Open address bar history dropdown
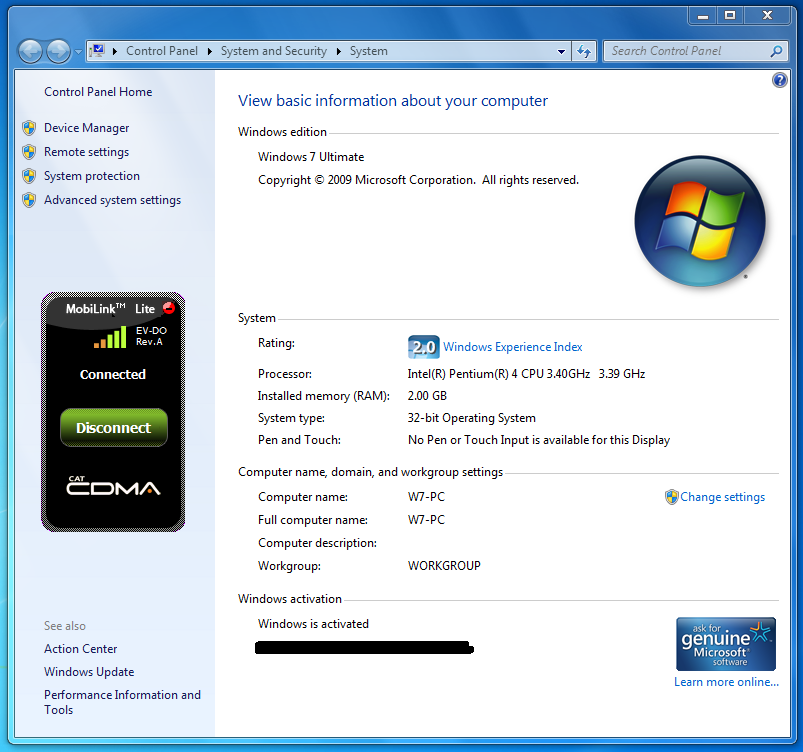Image resolution: width=803 pixels, height=752 pixels. coord(561,51)
